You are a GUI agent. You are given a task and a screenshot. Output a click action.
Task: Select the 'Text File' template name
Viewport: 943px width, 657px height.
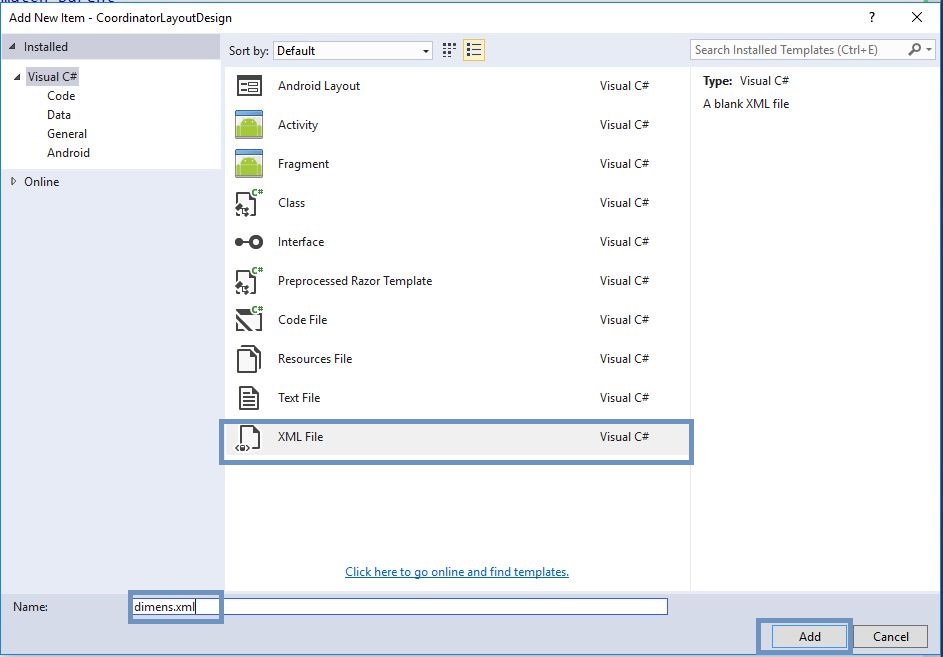299,398
